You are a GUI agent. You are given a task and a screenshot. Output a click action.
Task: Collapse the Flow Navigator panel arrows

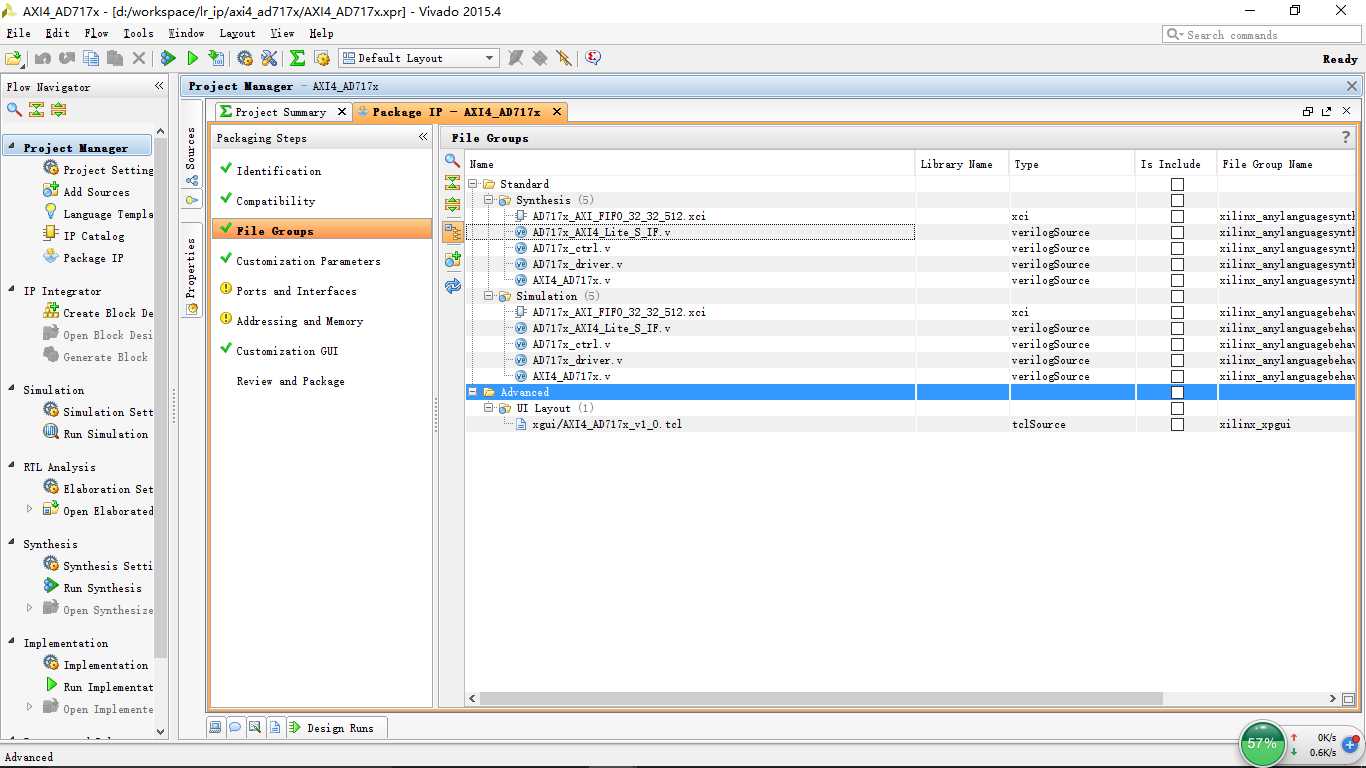(159, 86)
